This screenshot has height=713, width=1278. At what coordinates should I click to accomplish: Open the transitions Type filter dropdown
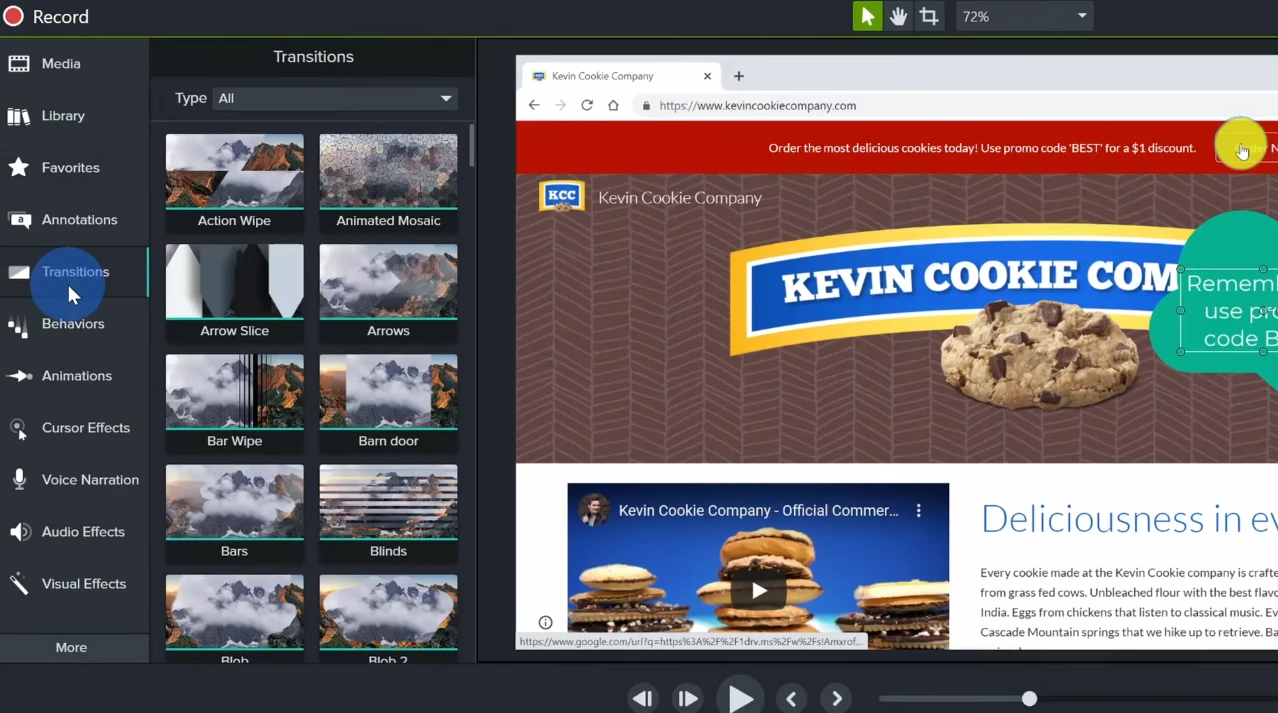click(334, 98)
